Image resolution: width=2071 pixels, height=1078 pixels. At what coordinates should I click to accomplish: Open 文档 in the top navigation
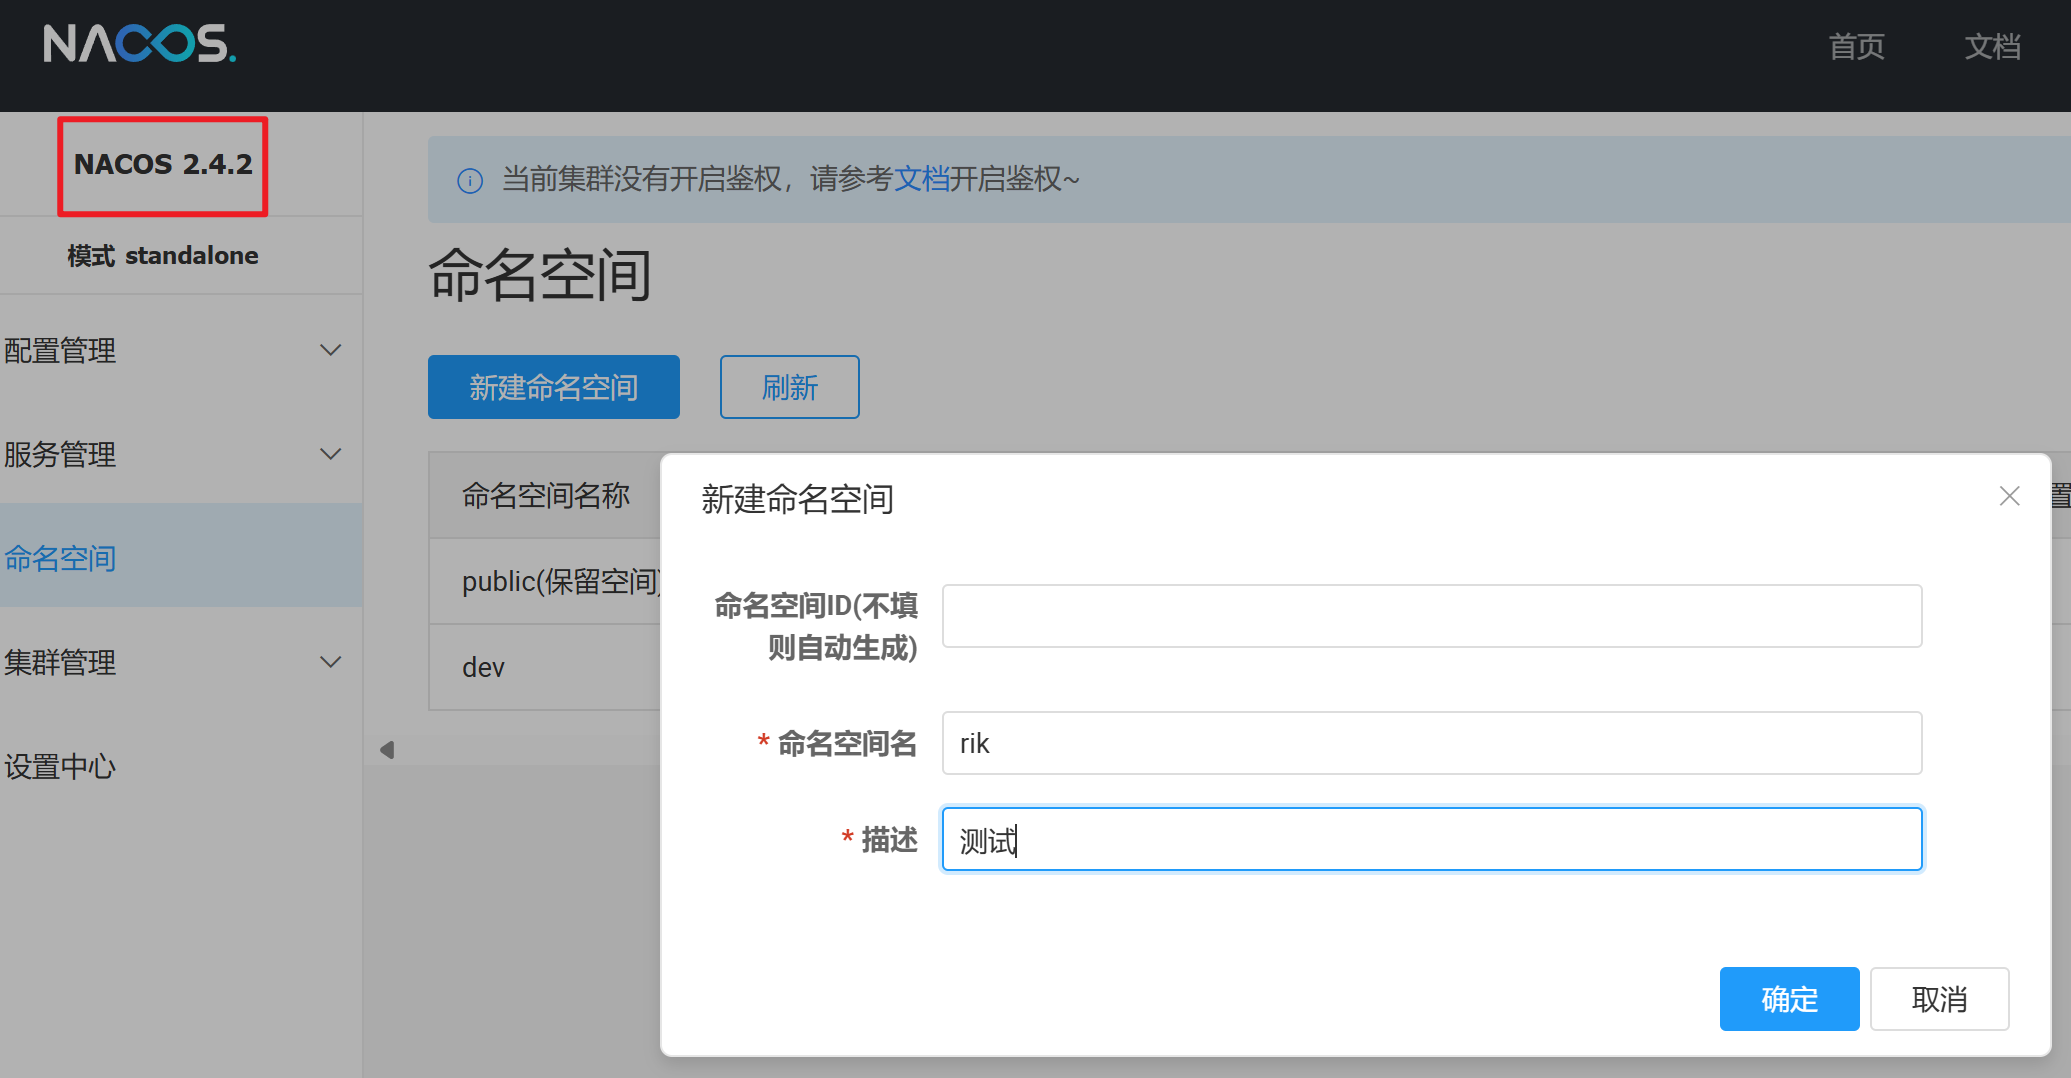click(x=1993, y=46)
